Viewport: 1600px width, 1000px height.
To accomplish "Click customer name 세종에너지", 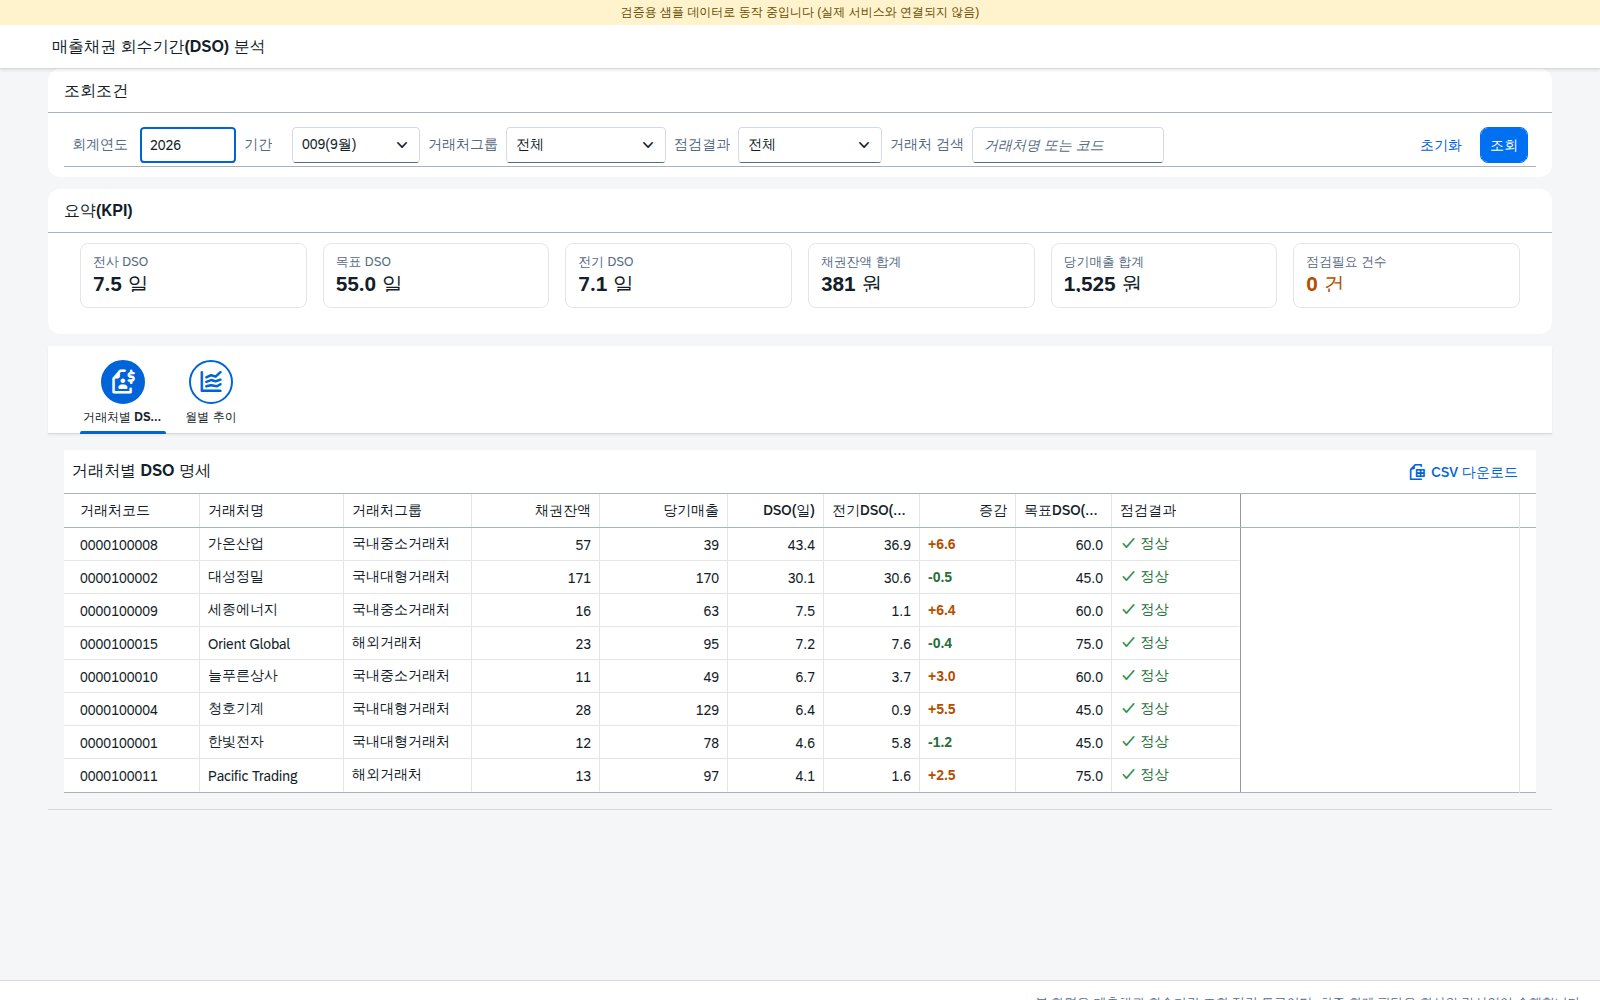I will coord(243,610).
